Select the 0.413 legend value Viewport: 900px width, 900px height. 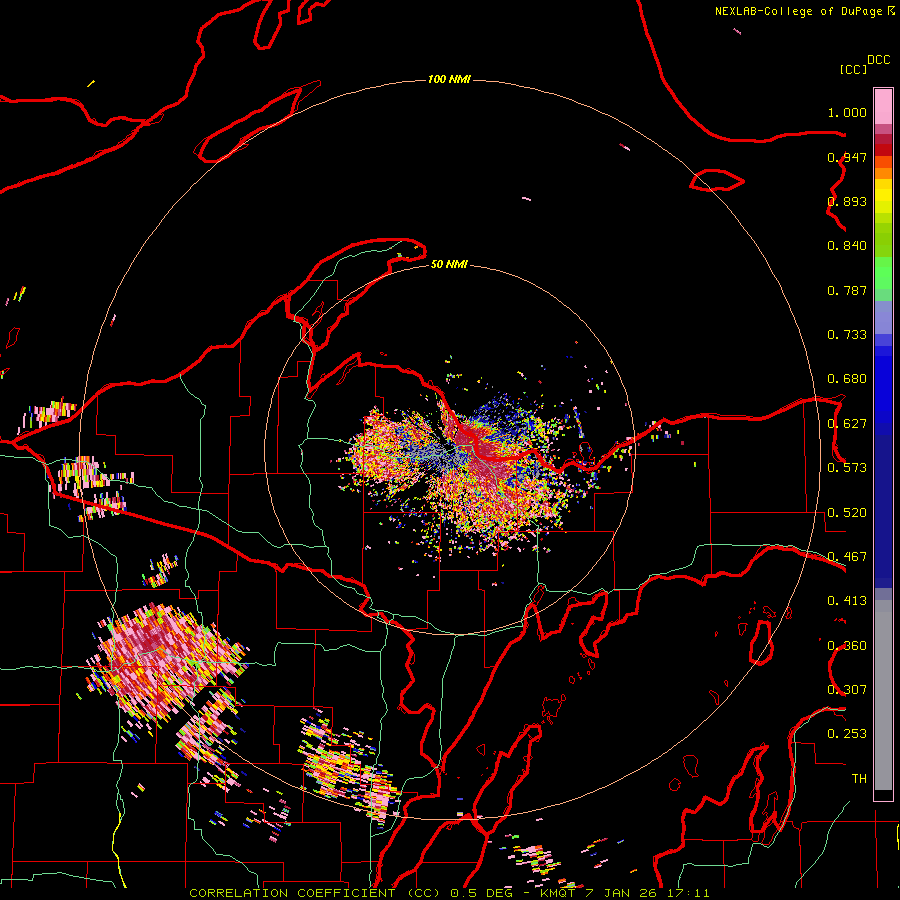[847, 601]
